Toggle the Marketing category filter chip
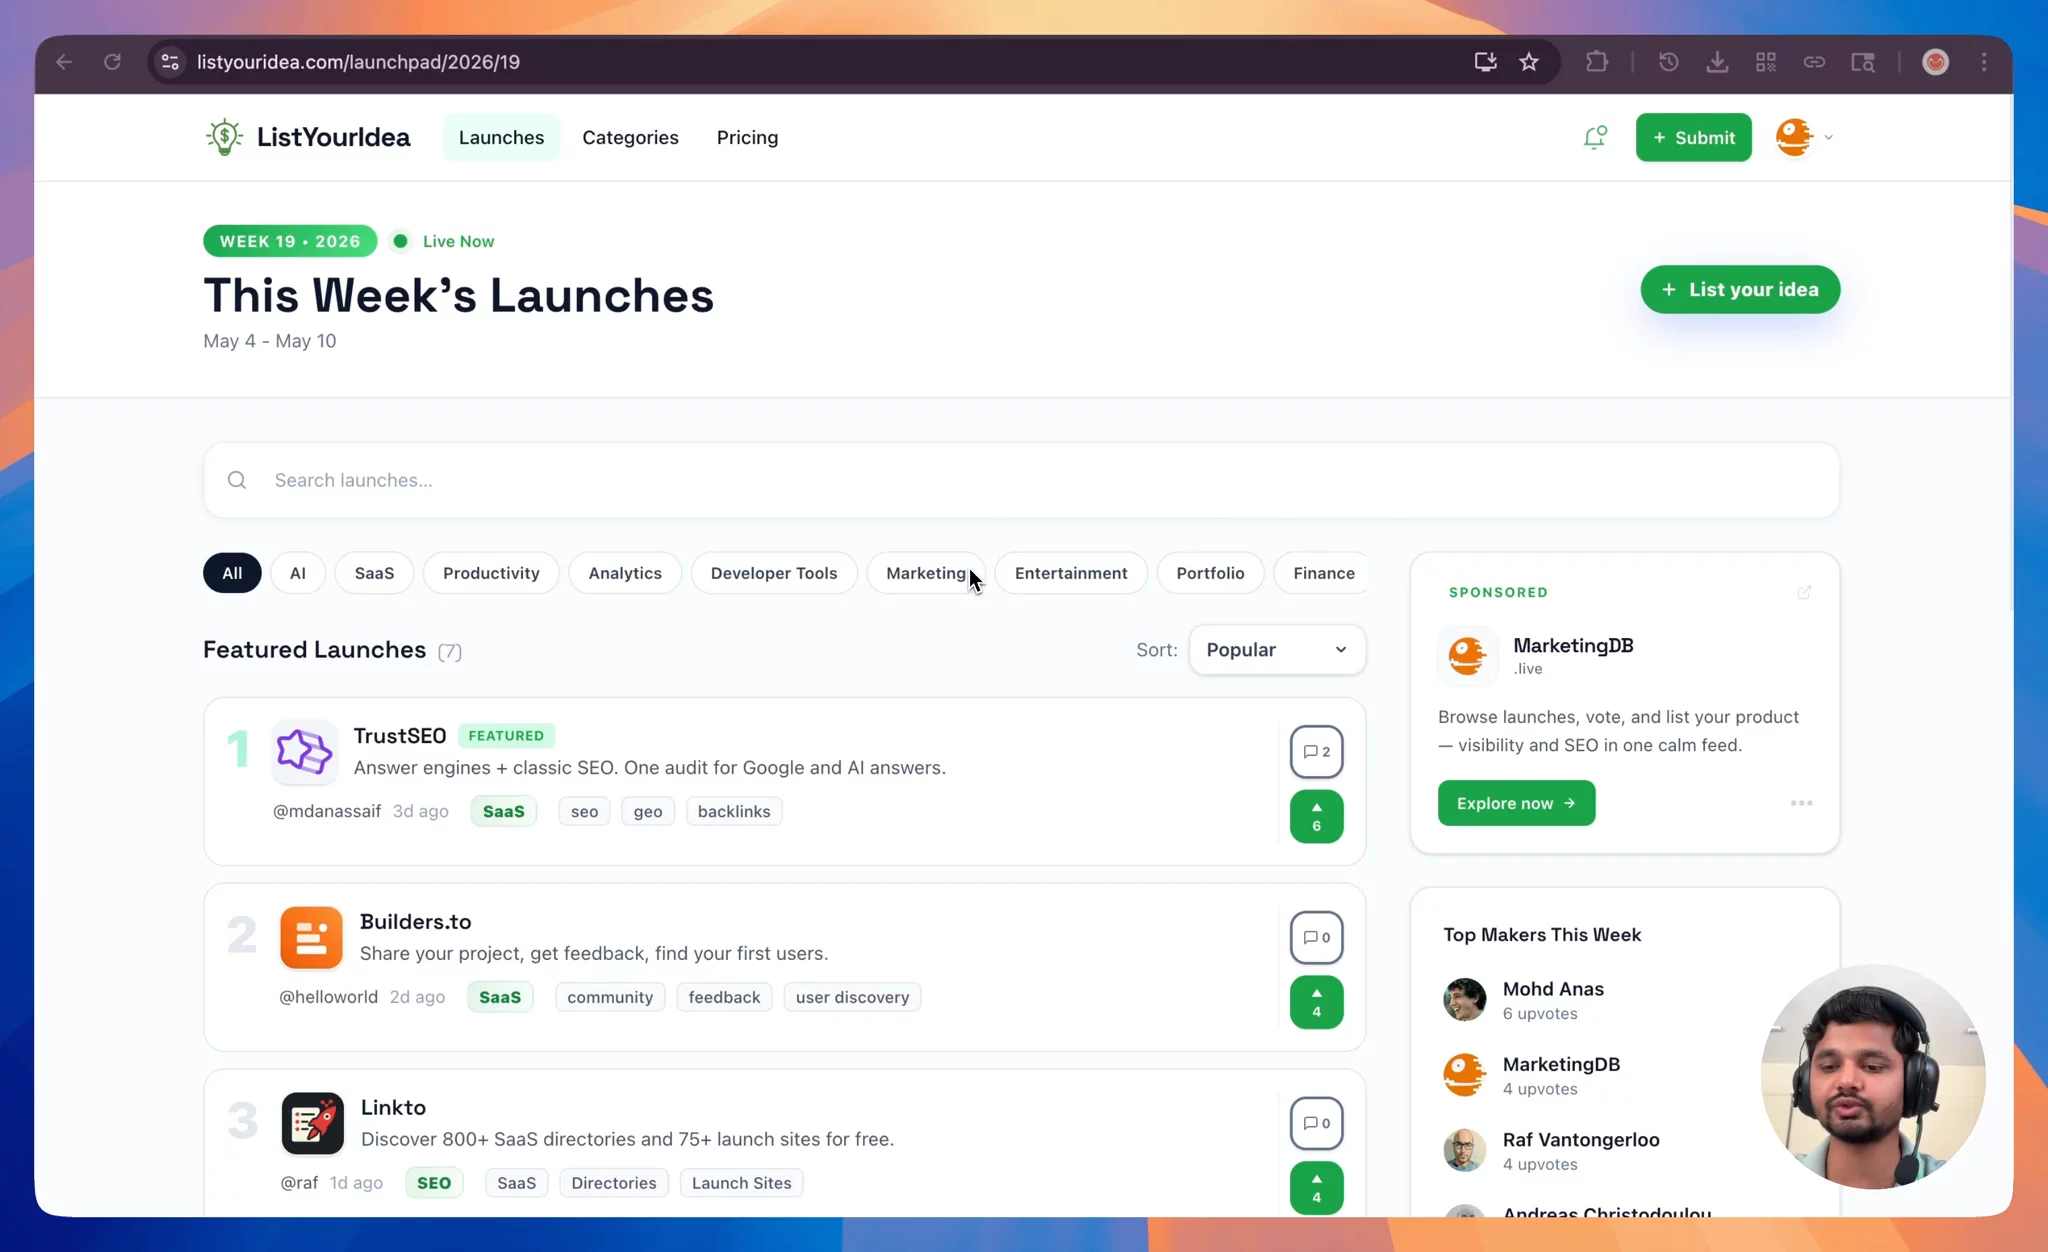 (926, 573)
